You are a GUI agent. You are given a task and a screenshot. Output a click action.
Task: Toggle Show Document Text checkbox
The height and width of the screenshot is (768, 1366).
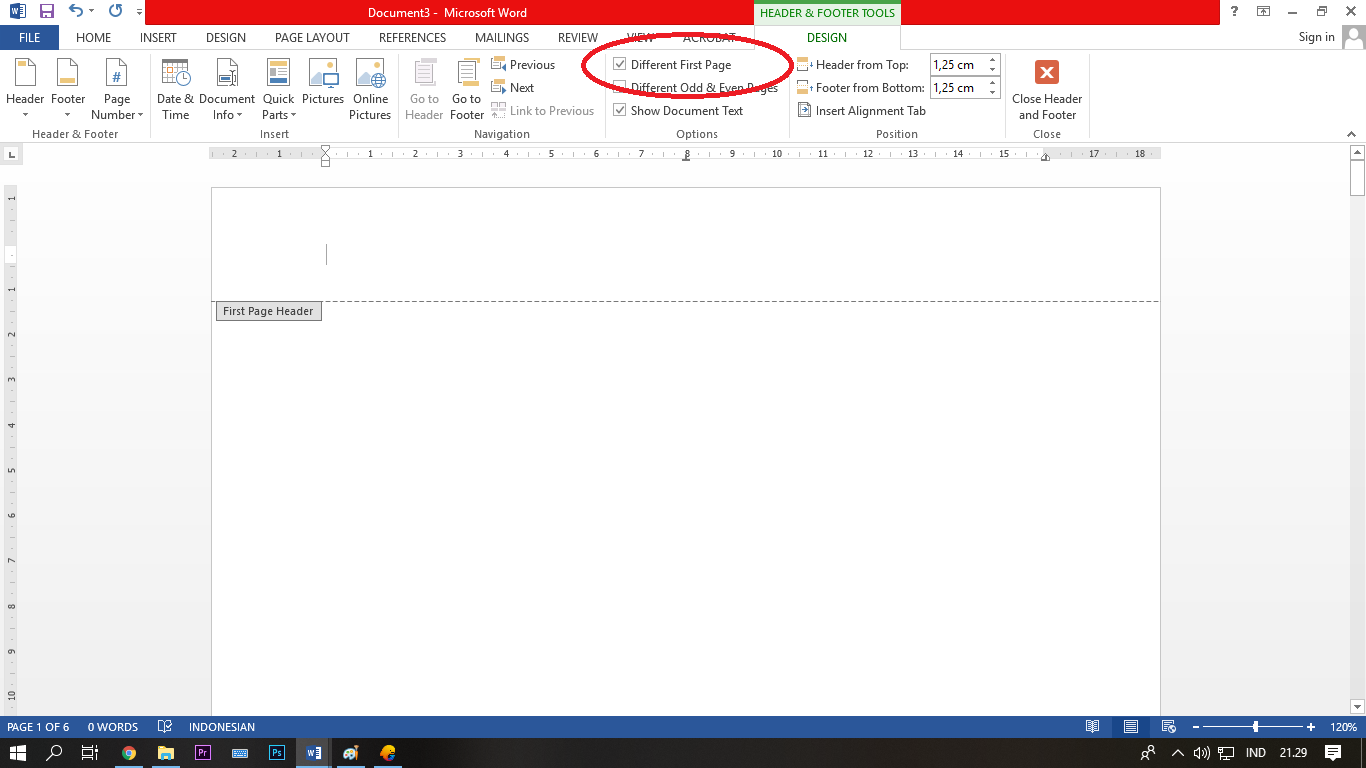click(x=620, y=111)
